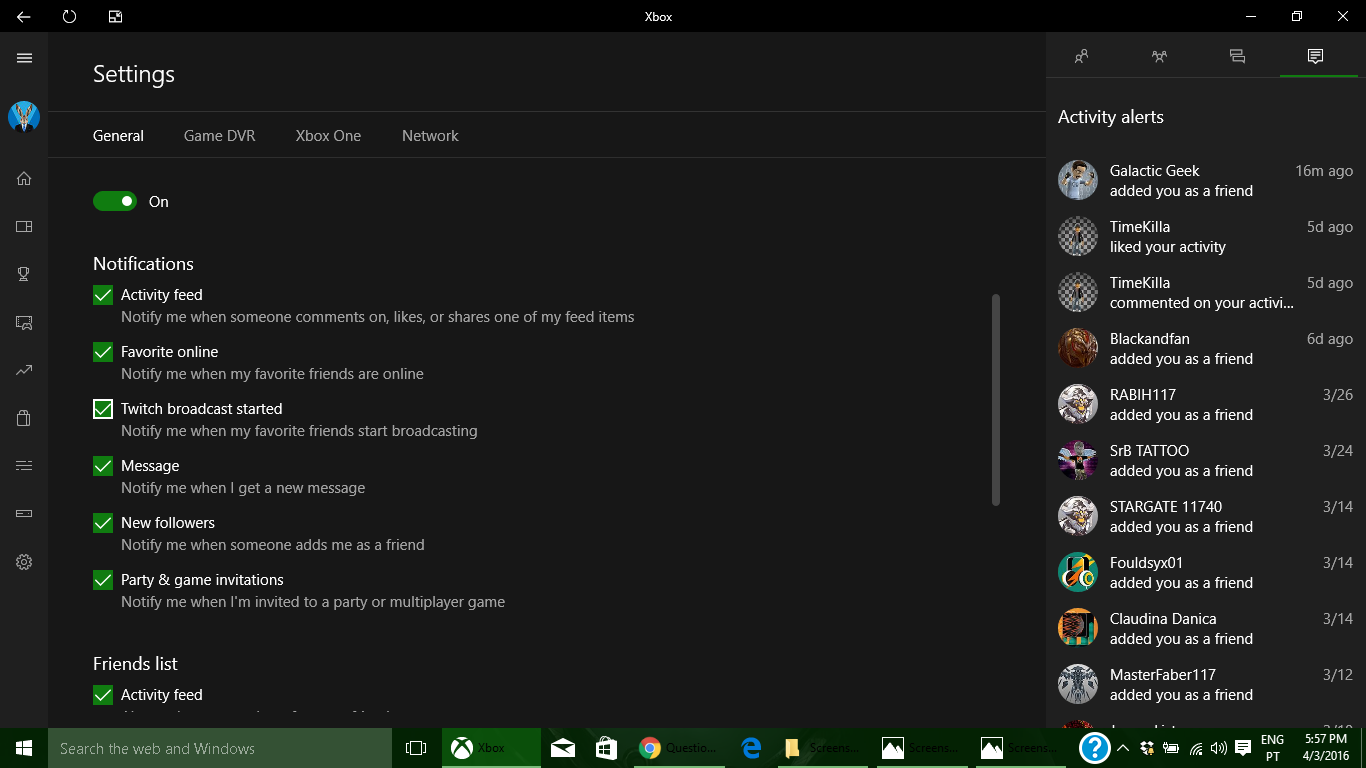Uncheck Favorite online notification
The height and width of the screenshot is (768, 1366).
point(103,352)
